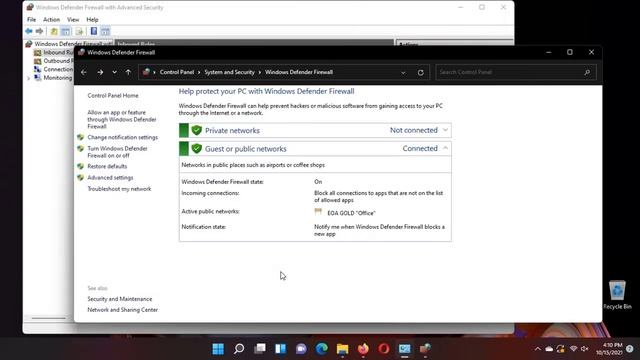Open the Windows Start button
This screenshot has height=360, width=640.
(218, 349)
